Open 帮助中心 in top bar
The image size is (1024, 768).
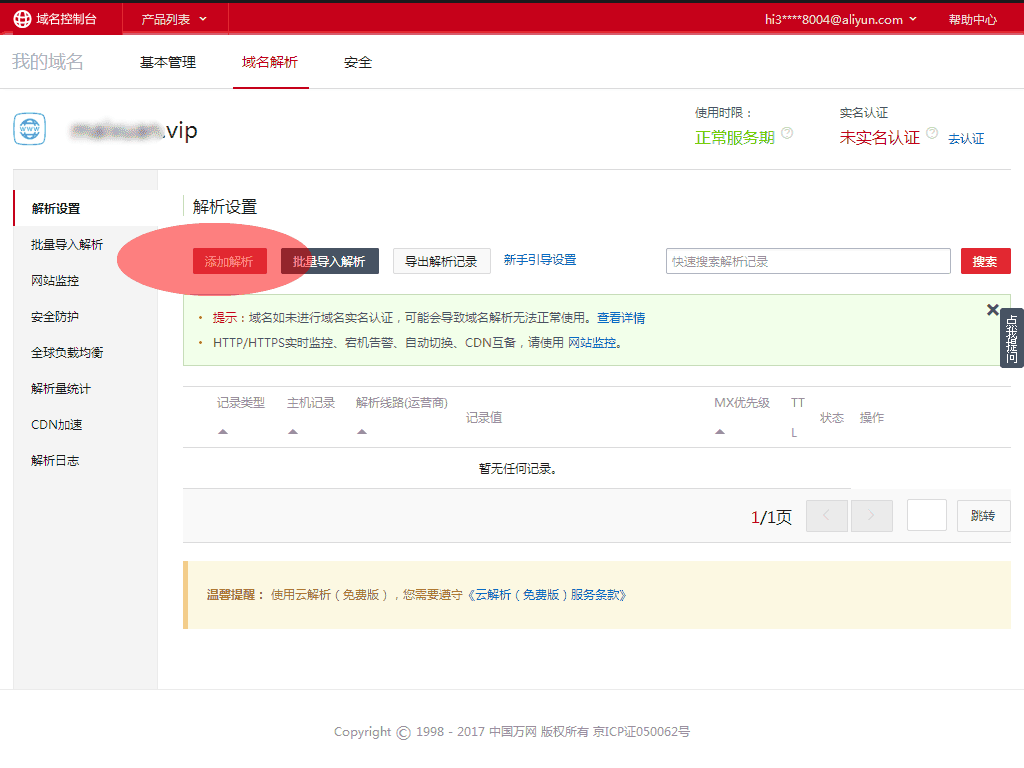972,20
